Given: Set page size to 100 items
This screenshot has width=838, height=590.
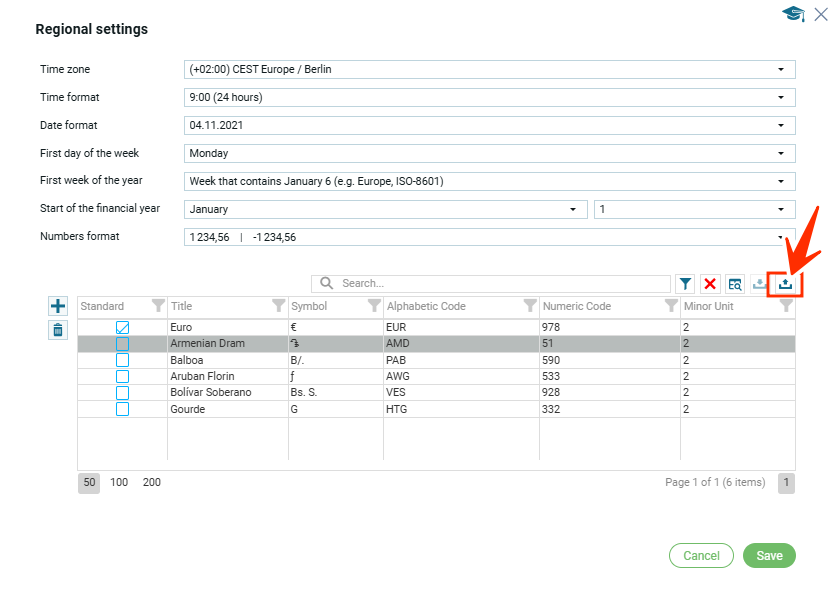Looking at the screenshot, I should click(x=119, y=482).
